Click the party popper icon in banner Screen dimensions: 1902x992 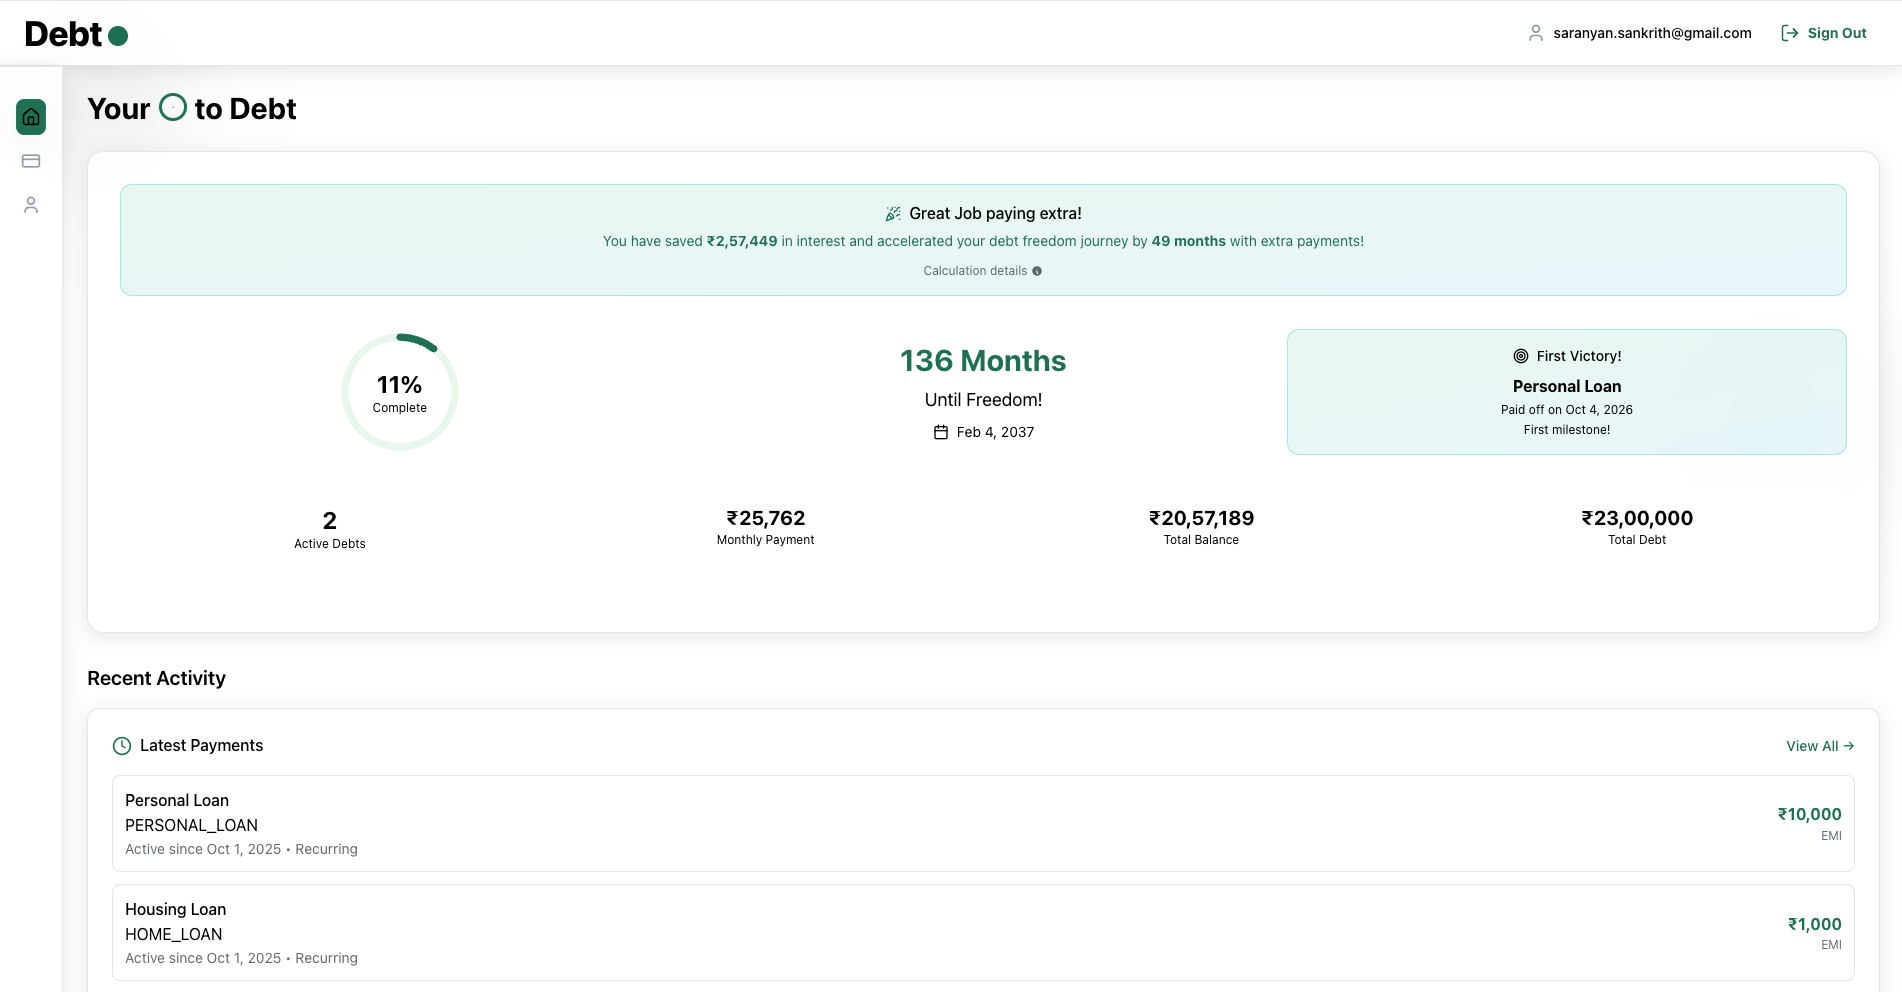893,214
